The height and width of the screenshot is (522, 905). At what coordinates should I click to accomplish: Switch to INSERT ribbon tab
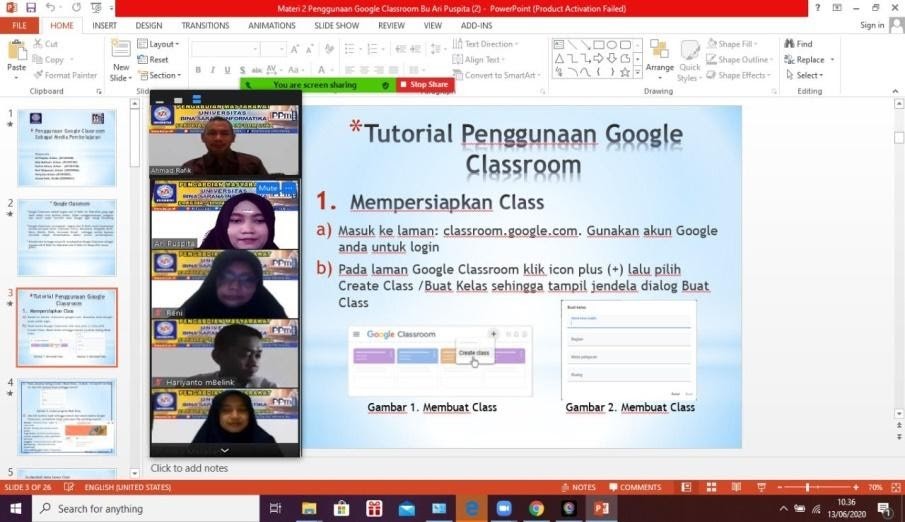point(104,25)
